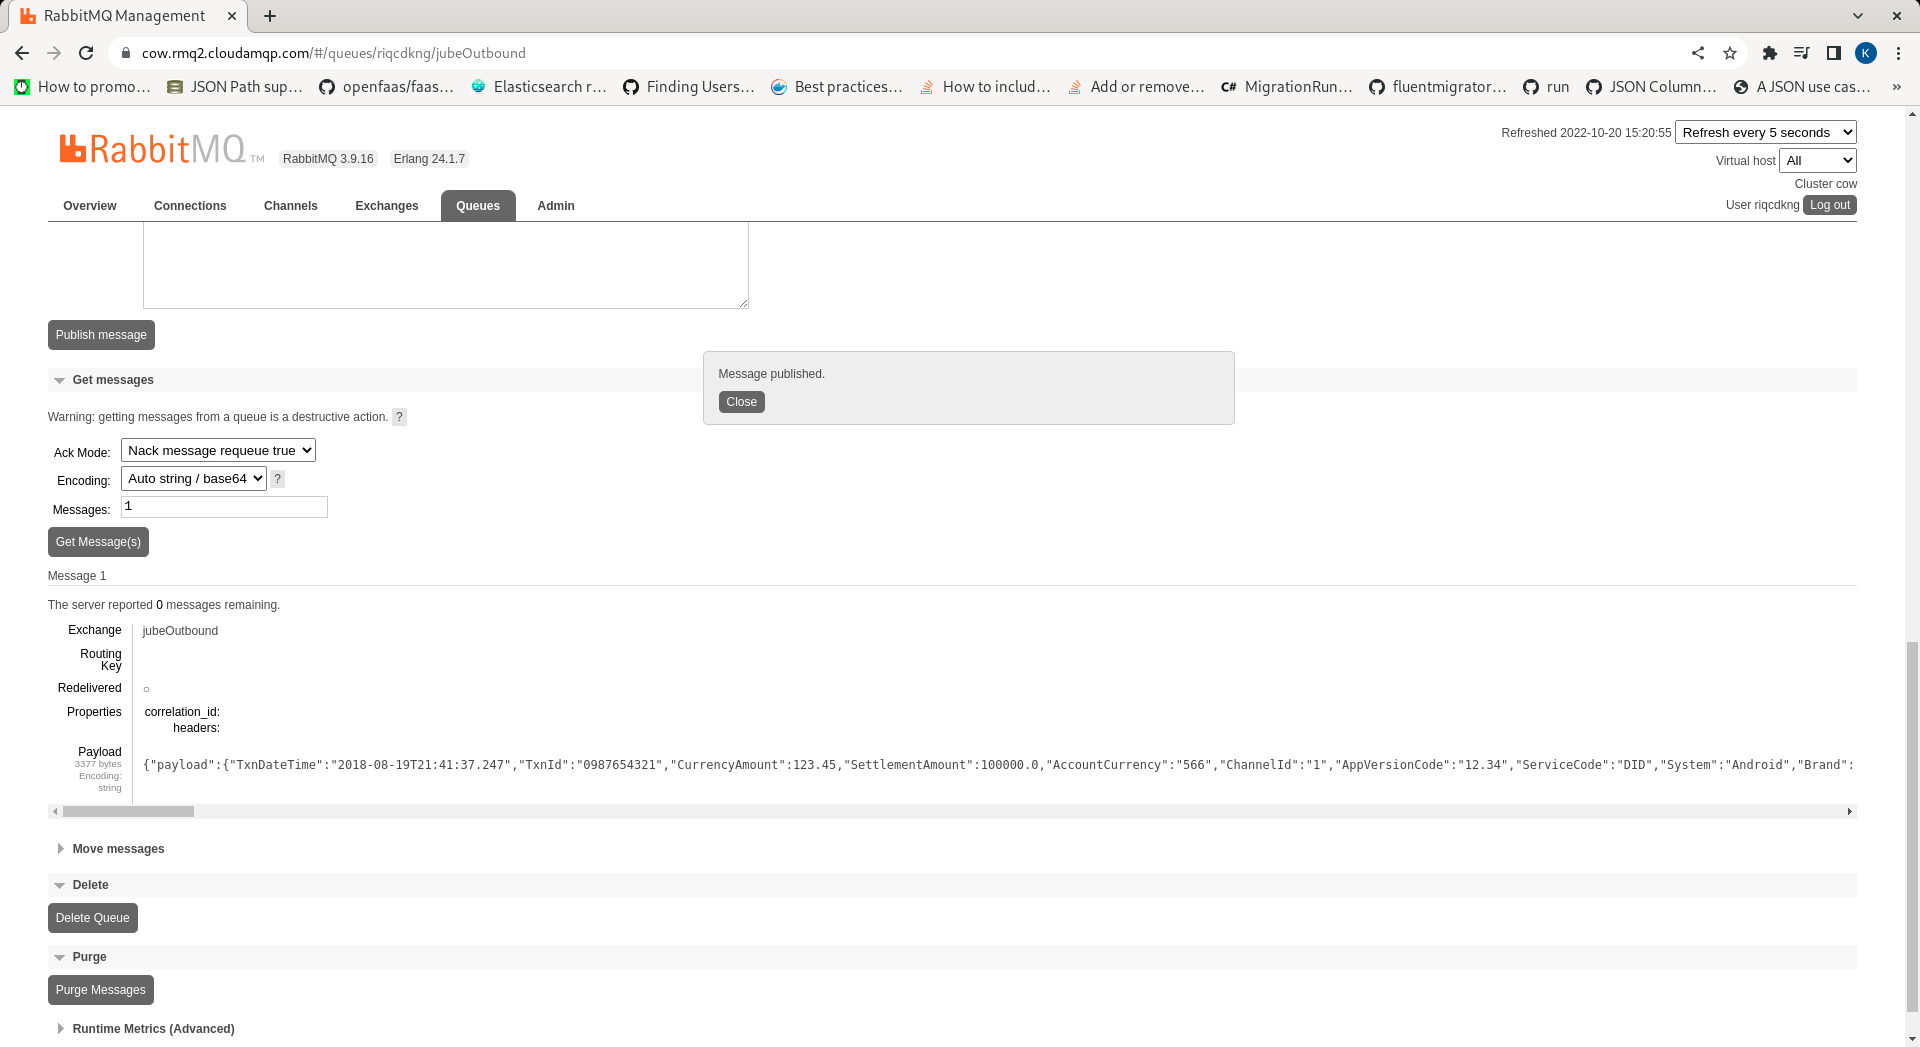Click the Erlang 24.1.7 version label
Screen dimensions: 1920x1047
coord(429,159)
